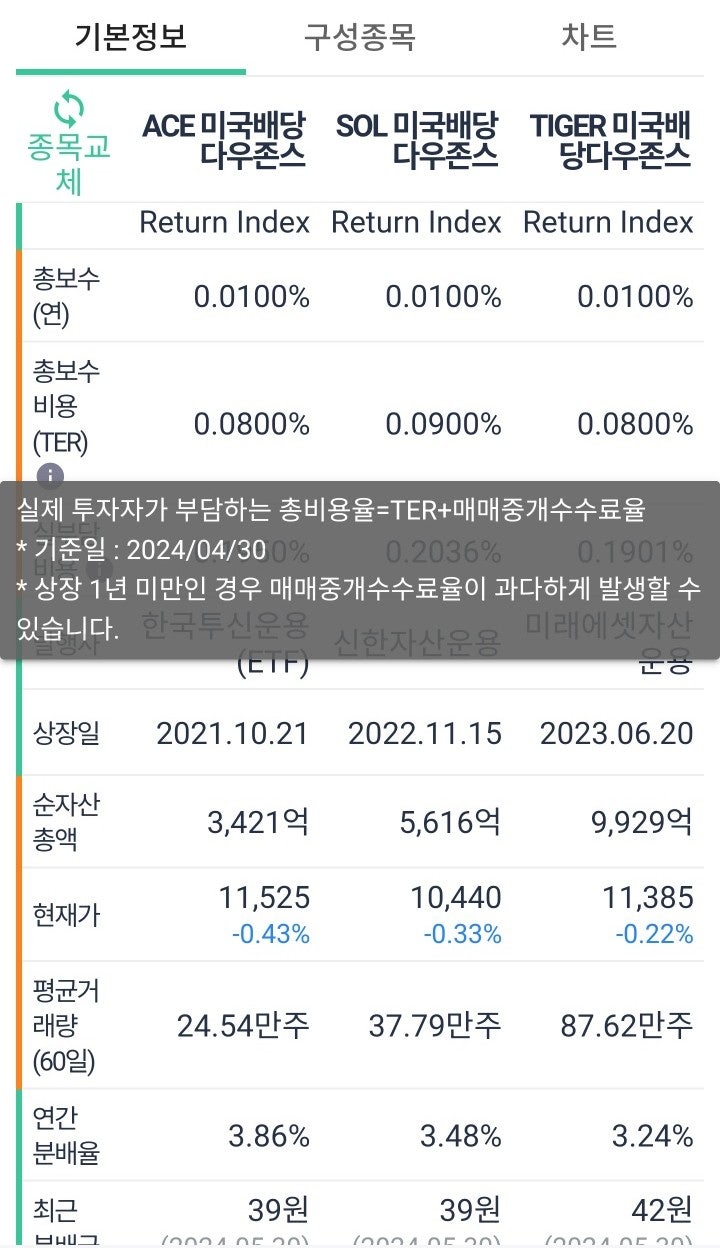Tap the TIGER 미국배당다우존스 column header
The height and width of the screenshot is (1248, 720).
tap(609, 141)
